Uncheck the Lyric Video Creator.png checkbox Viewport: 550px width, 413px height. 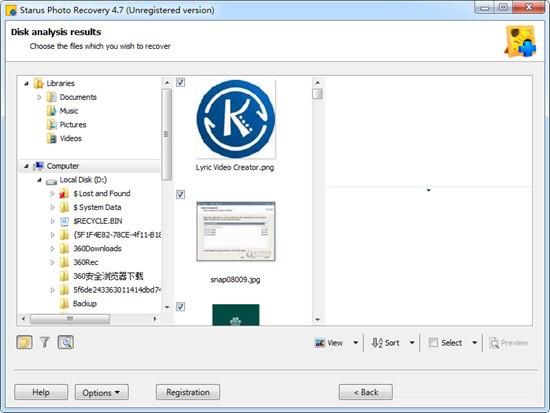(x=181, y=82)
